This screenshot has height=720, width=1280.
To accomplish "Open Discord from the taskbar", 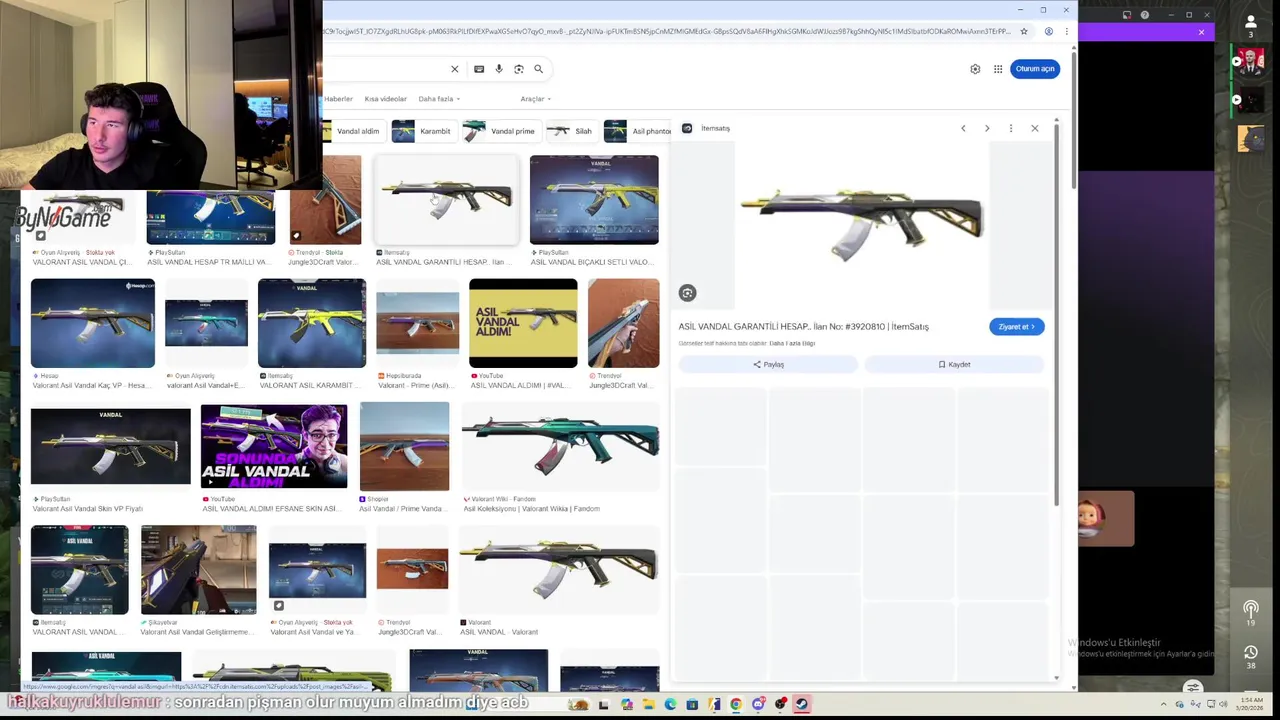I will pyautogui.click(x=758, y=704).
